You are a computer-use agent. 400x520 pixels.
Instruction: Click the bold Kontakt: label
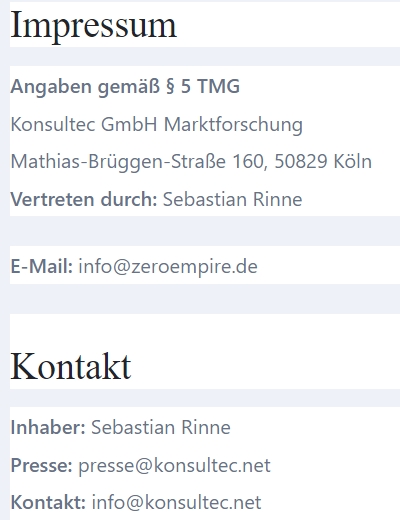tap(48, 502)
